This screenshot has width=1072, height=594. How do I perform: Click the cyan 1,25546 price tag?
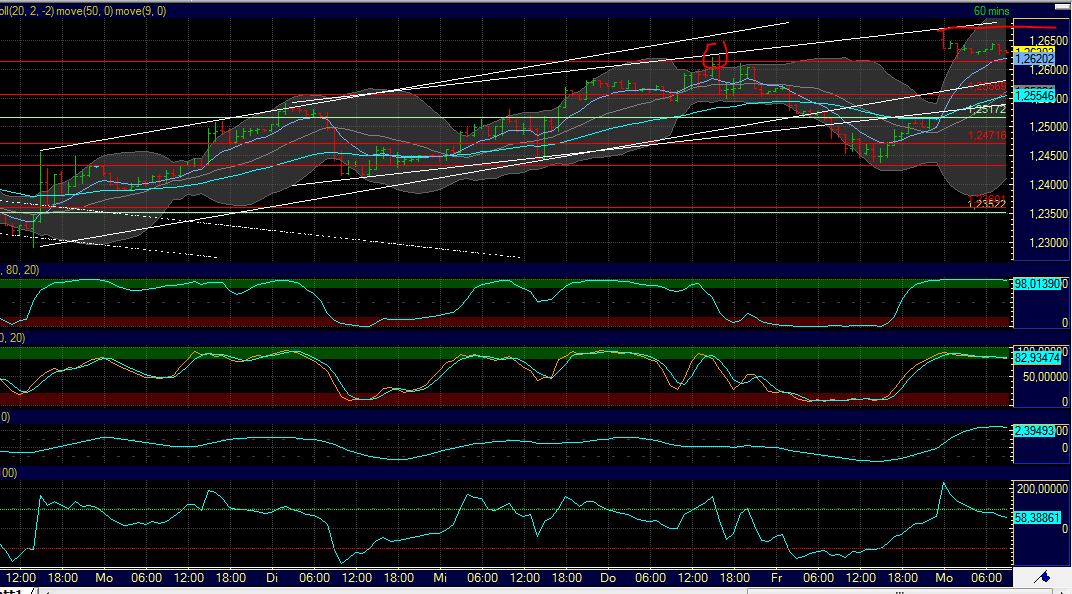click(1034, 96)
